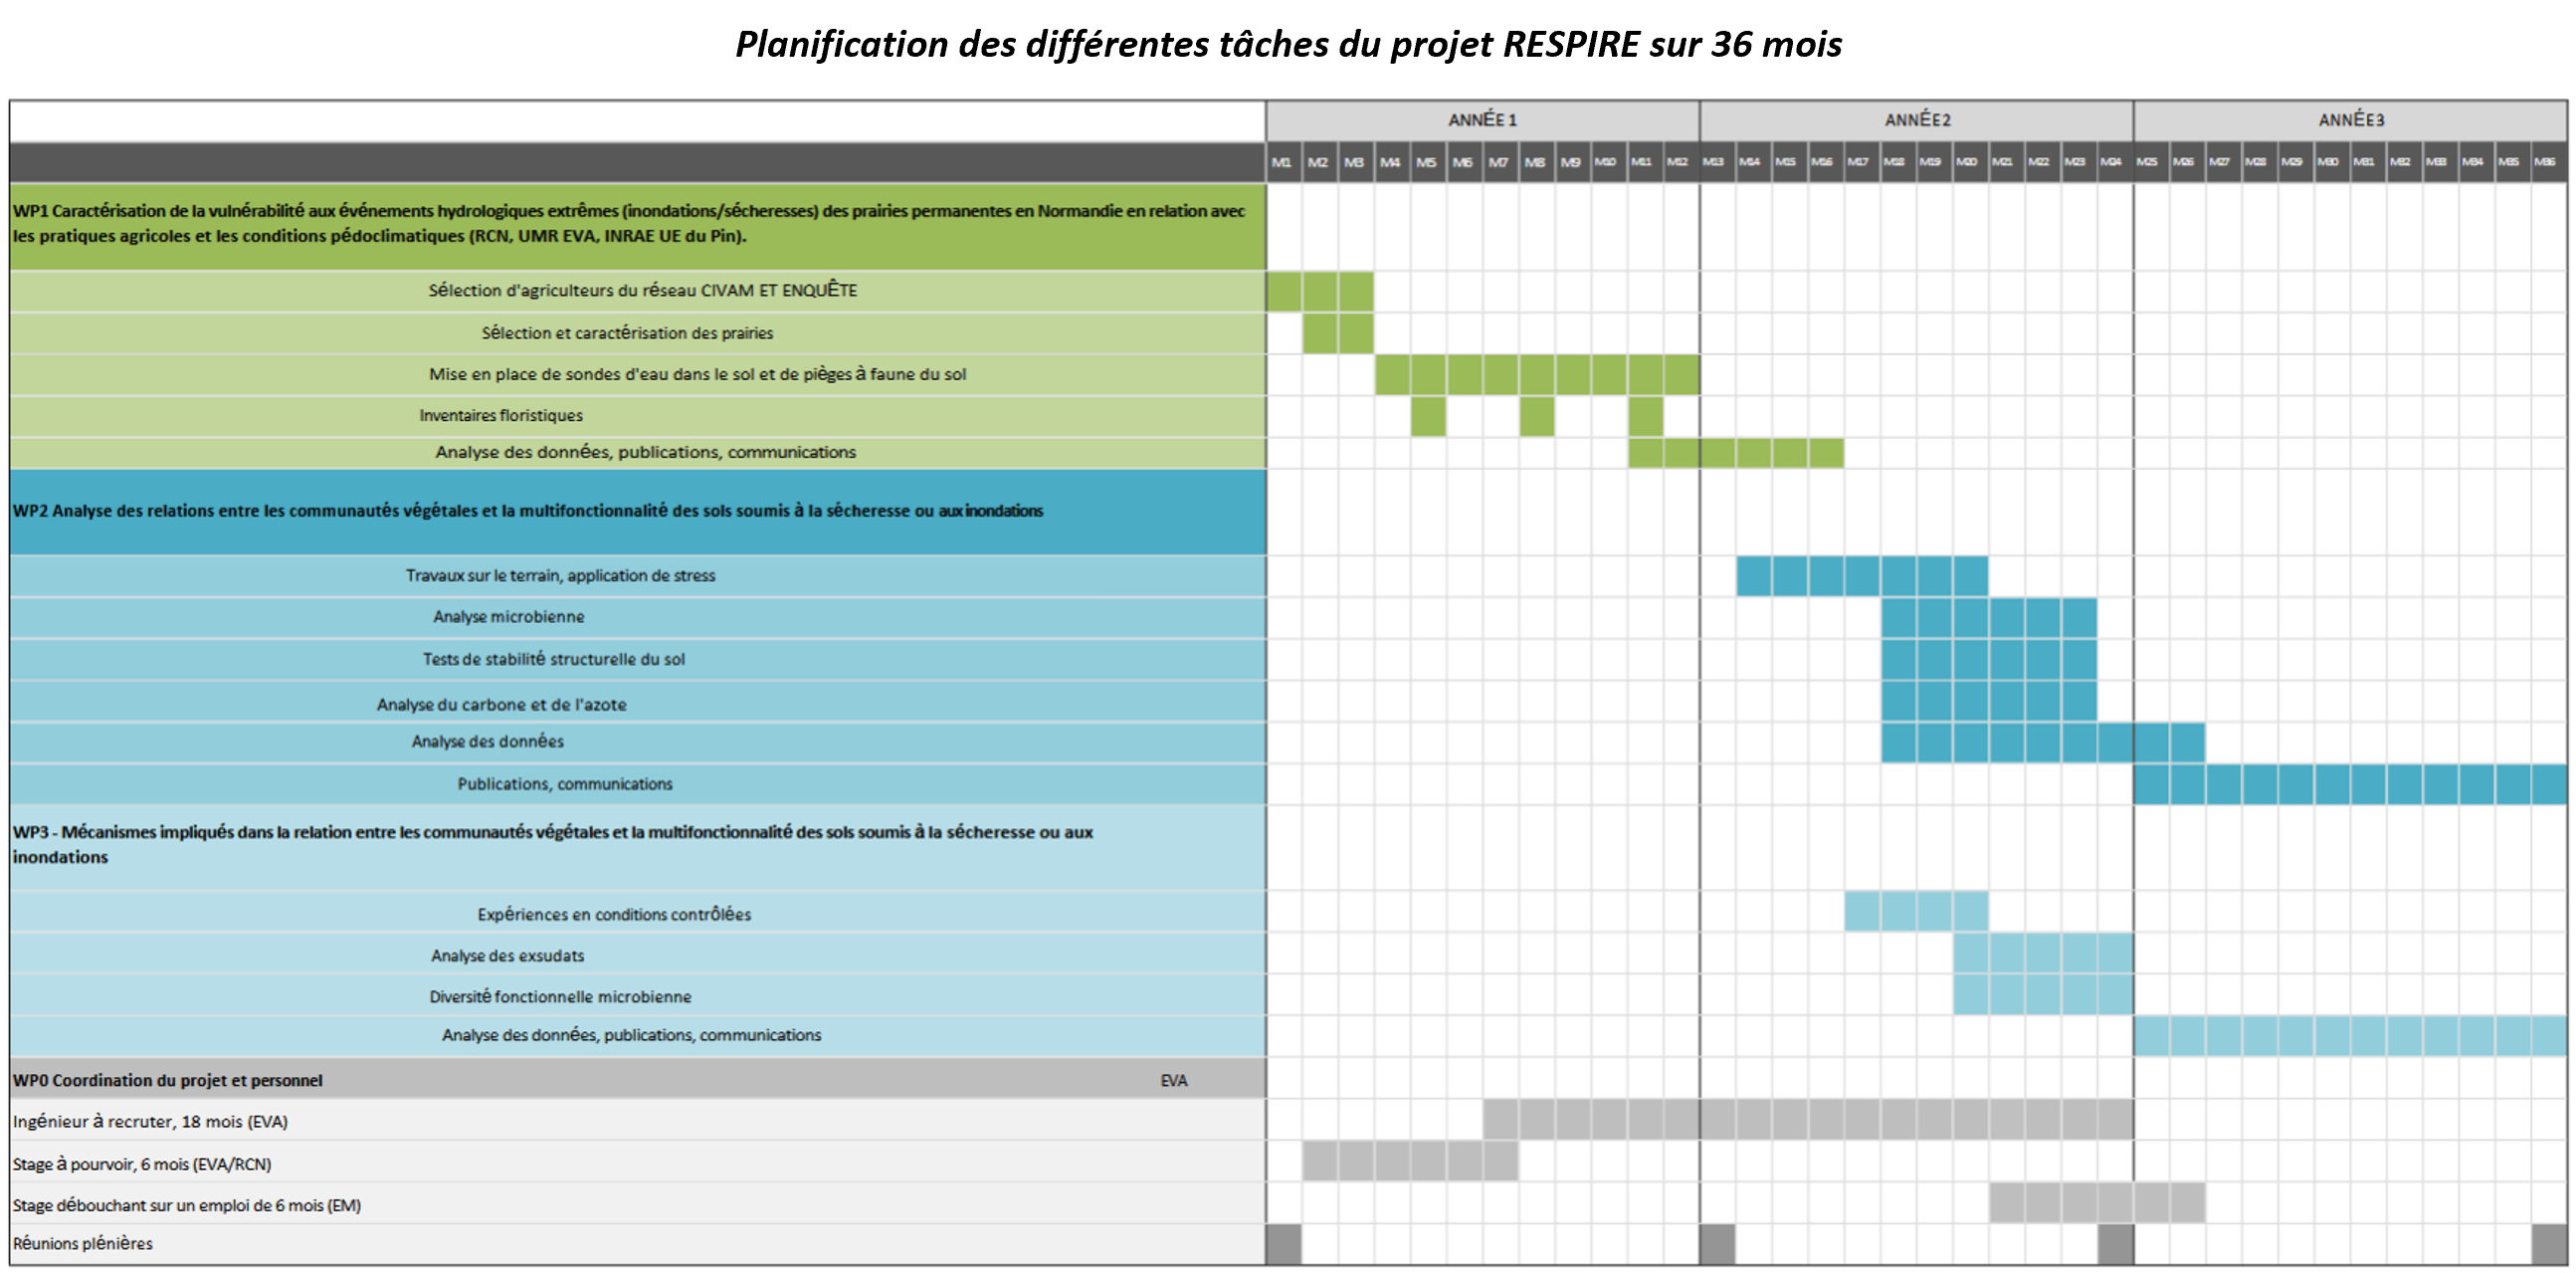Select the ANNÉE 3 header cell
Viewport: 2576px width, 1273px height.
2351,120
